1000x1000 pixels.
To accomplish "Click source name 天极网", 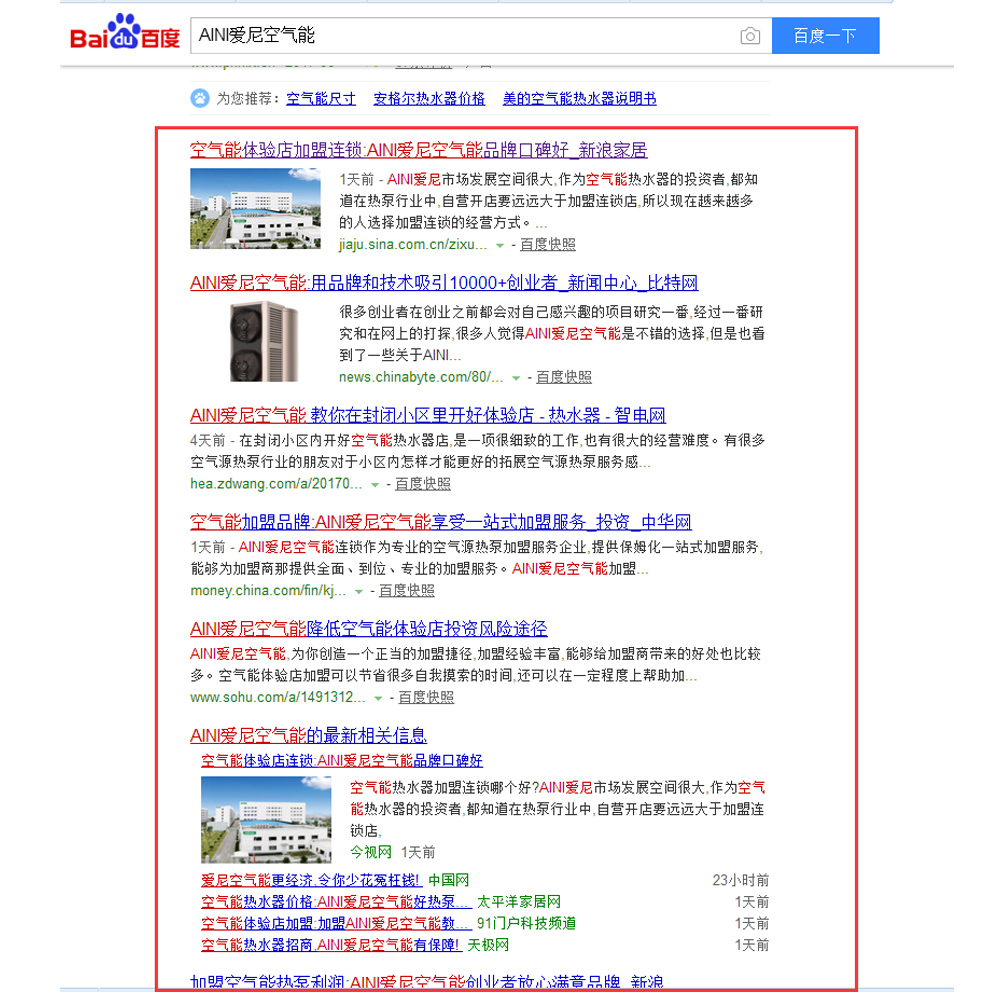I will pyautogui.click(x=488, y=945).
